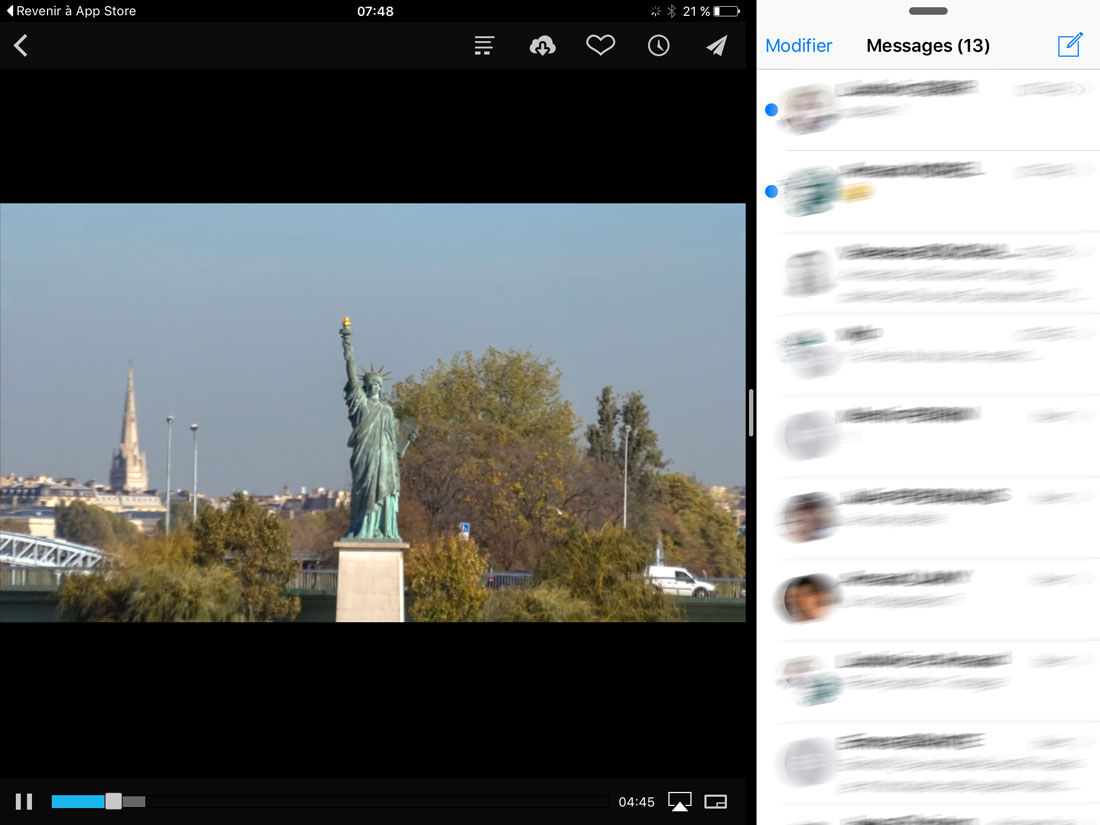
Task: Click the video progress slider handle
Action: 113,801
